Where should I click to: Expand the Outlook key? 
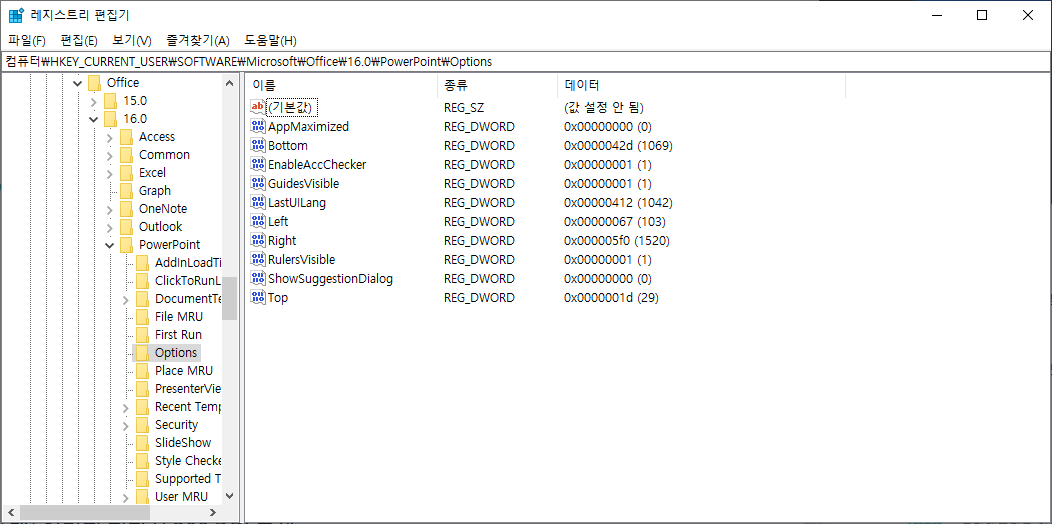click(x=109, y=227)
